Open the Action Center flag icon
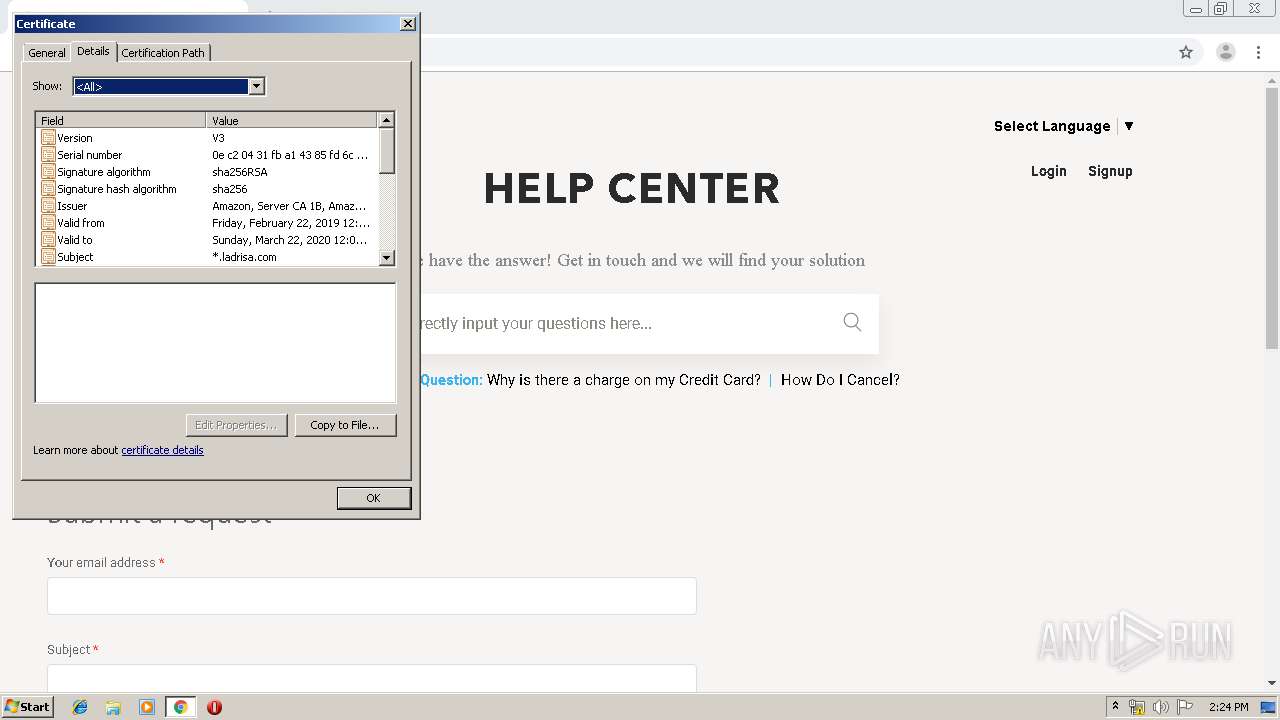The height and width of the screenshot is (720, 1280). coord(1185,707)
